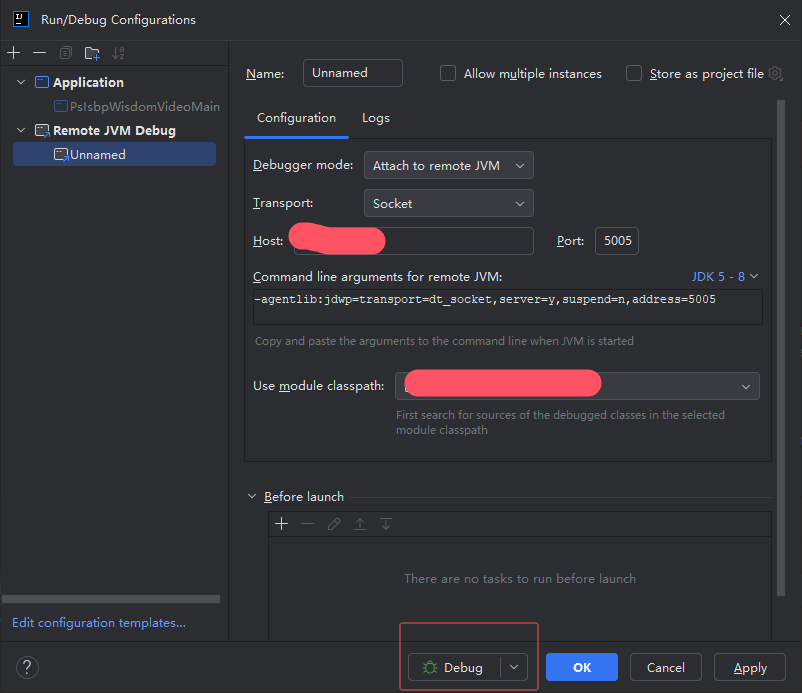Viewport: 802px width, 693px height.
Task: Switch to the Configuration tab
Action: (x=296, y=118)
